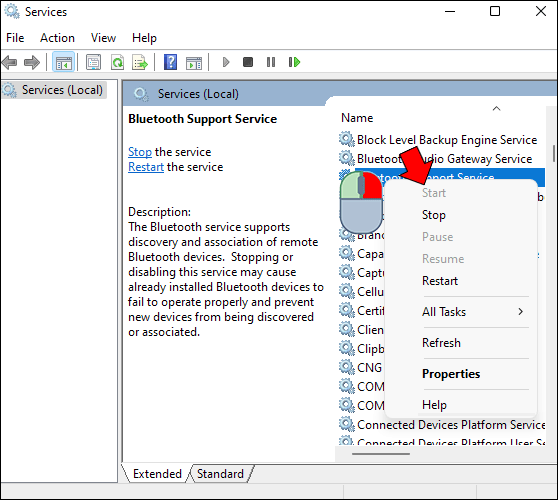Click gear icon beside Bluetooth Audio Gateway Service
This screenshot has height=500, width=558.
(347, 158)
